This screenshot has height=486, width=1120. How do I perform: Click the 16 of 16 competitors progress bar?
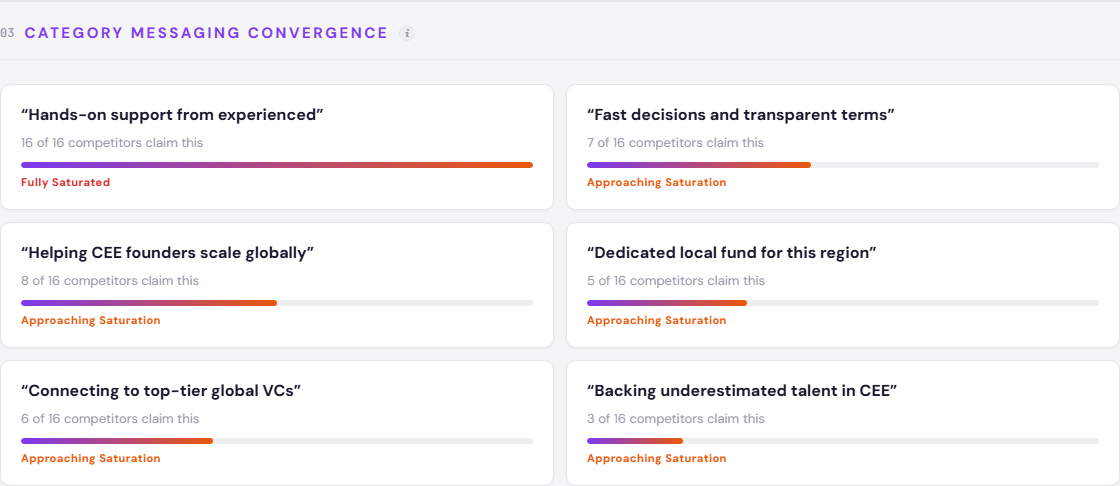click(x=277, y=165)
